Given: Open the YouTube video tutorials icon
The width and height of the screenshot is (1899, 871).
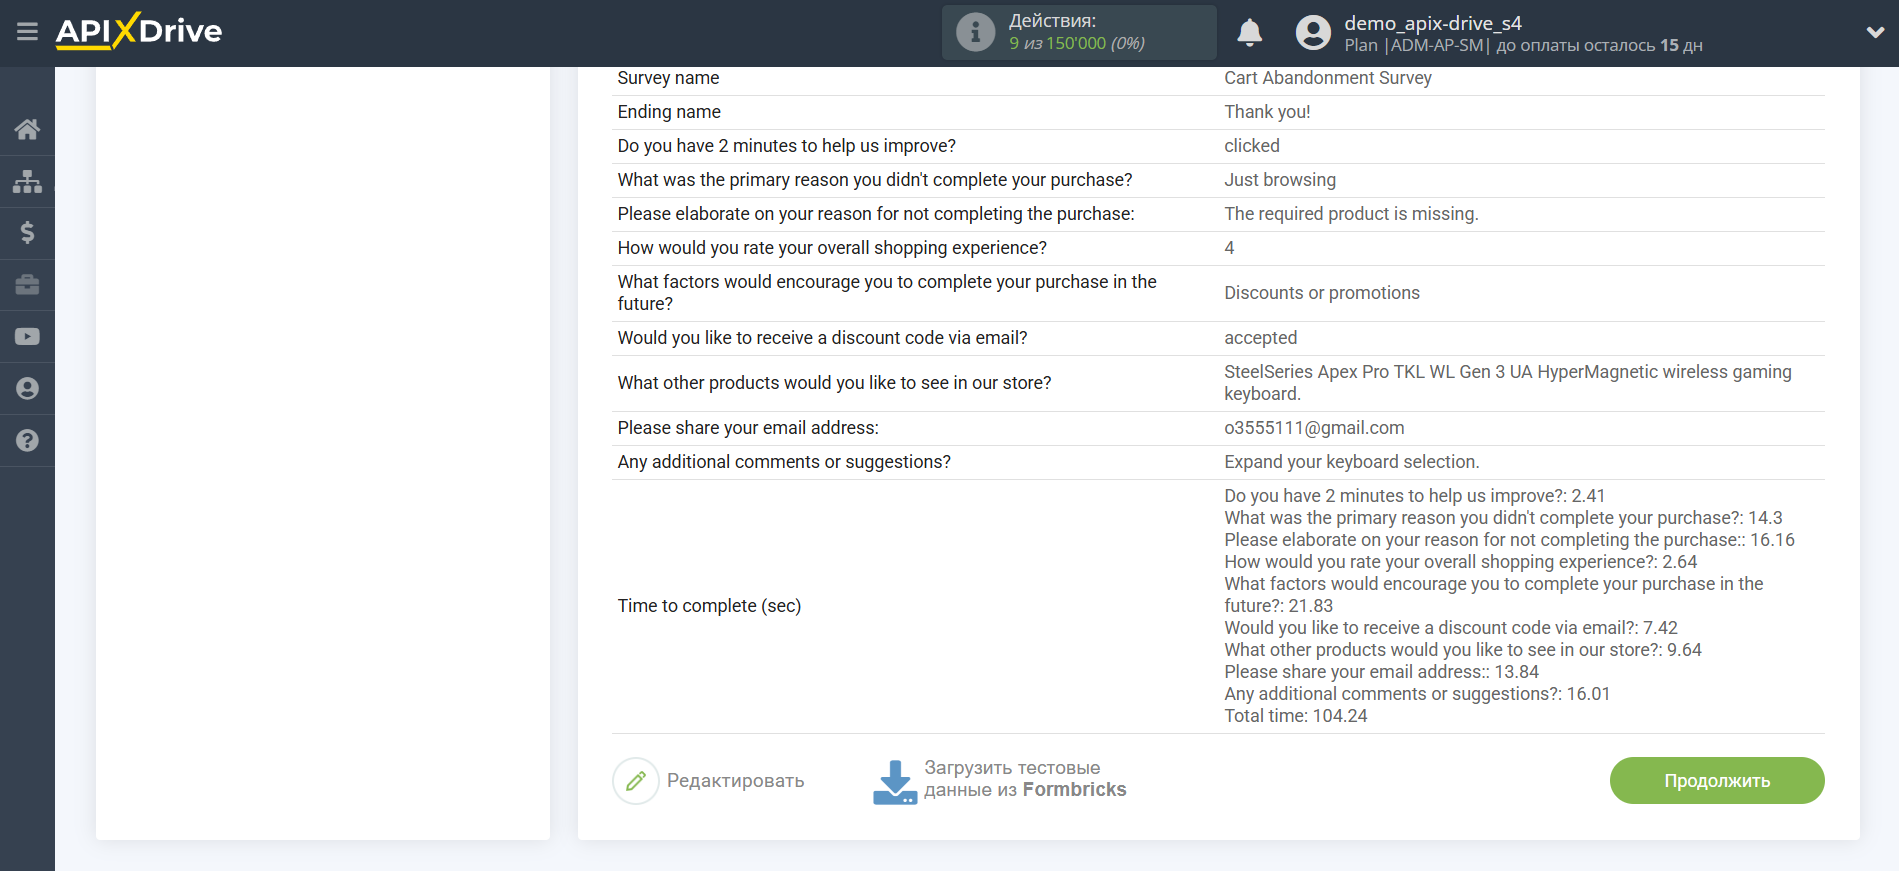Looking at the screenshot, I should [x=27, y=337].
